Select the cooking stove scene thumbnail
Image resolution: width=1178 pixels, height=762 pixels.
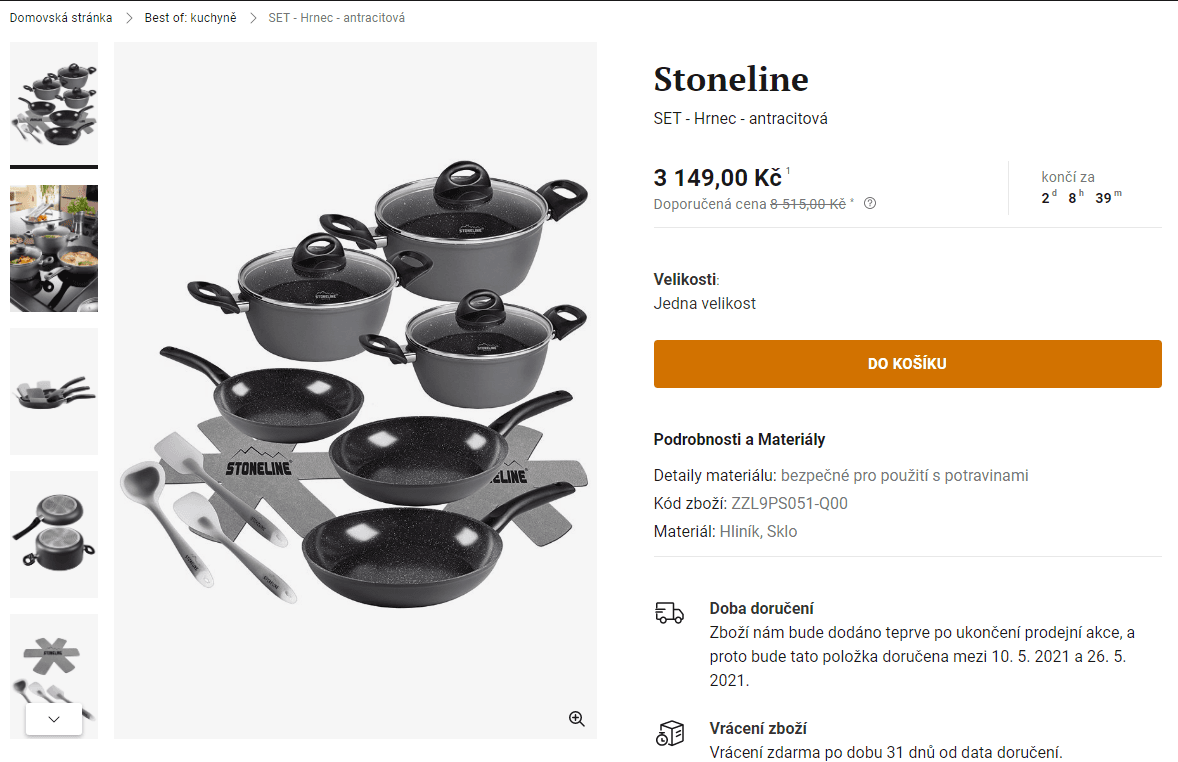(54, 247)
